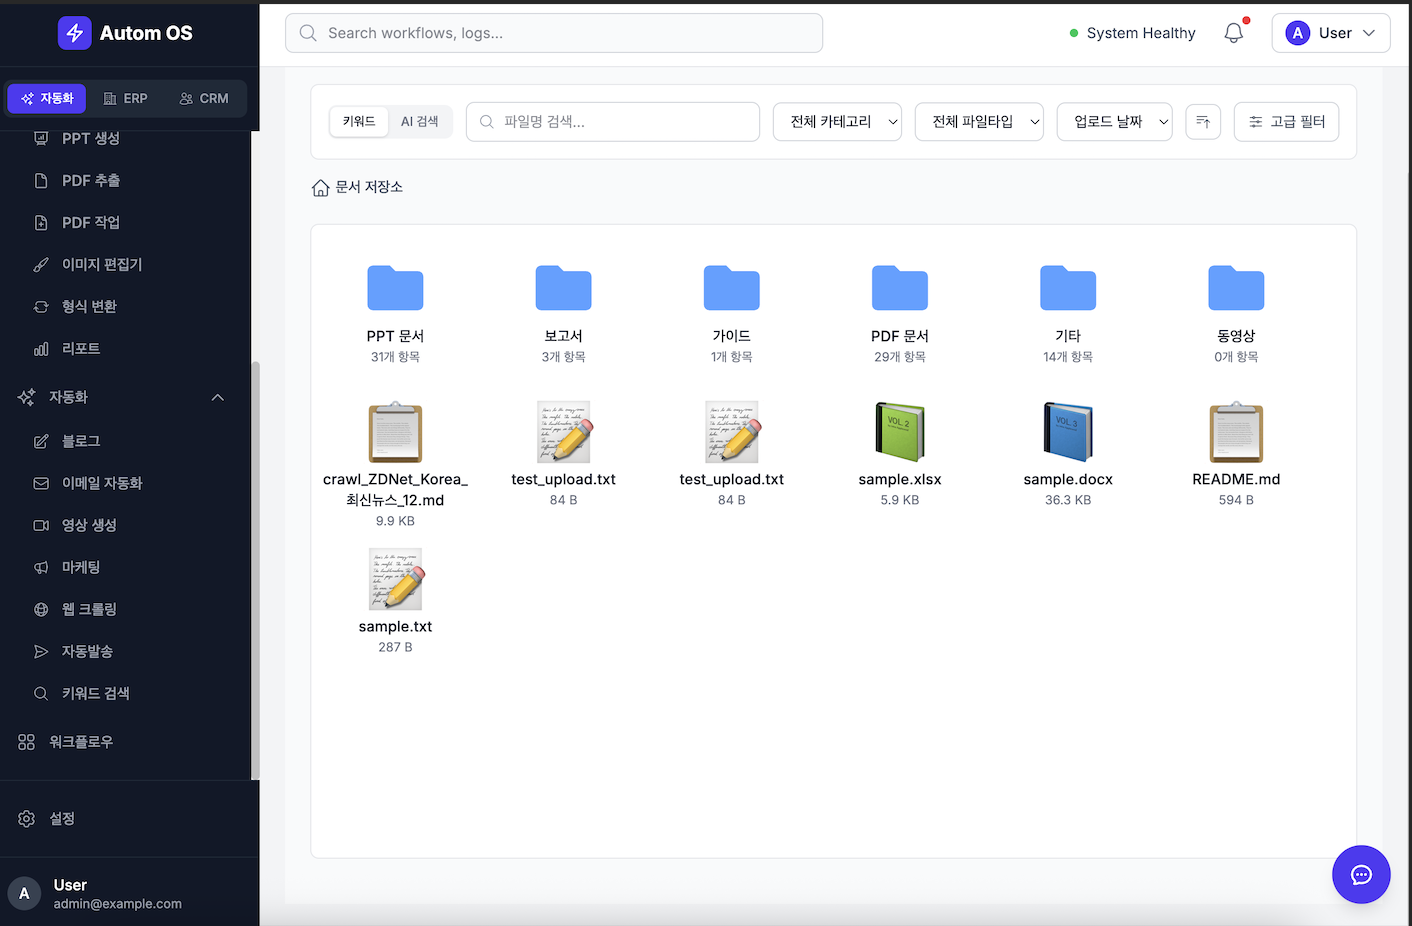This screenshot has height=926, width=1412.
Task: Open the PPT 문서 folder
Action: click(395, 290)
